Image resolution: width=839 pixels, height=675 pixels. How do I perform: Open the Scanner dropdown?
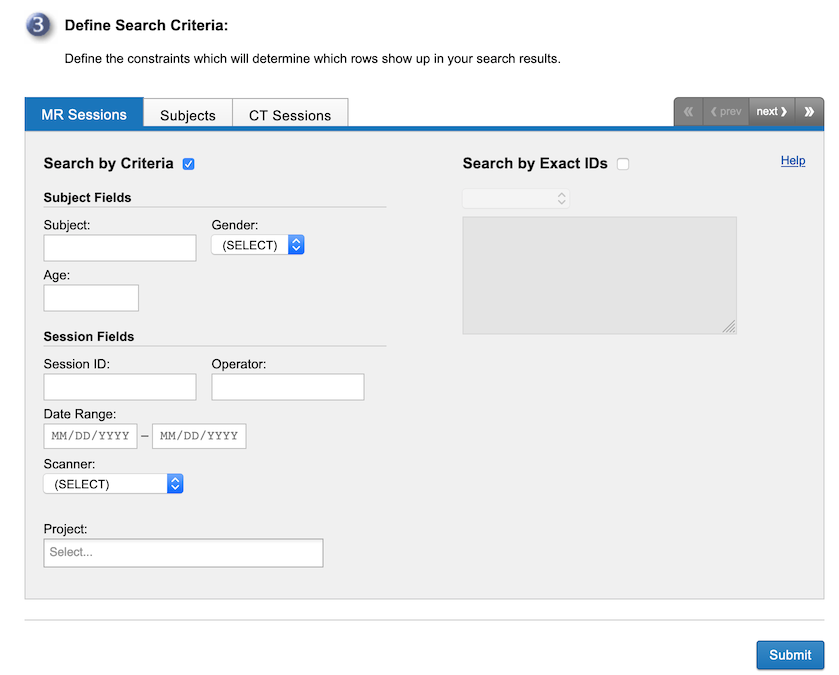coord(113,484)
